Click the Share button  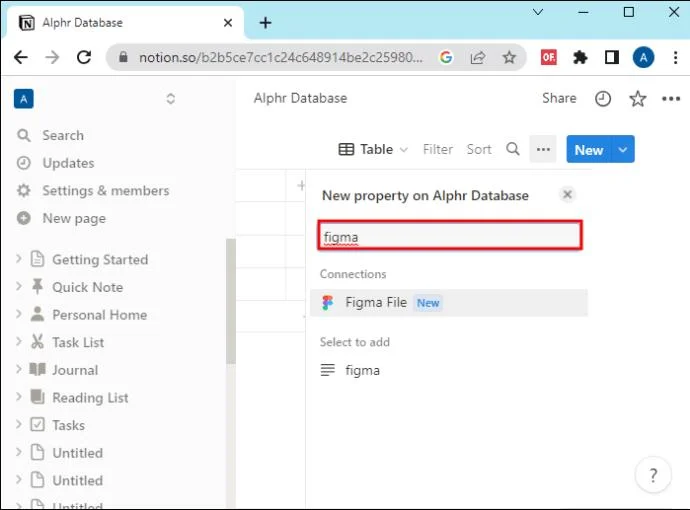559,98
